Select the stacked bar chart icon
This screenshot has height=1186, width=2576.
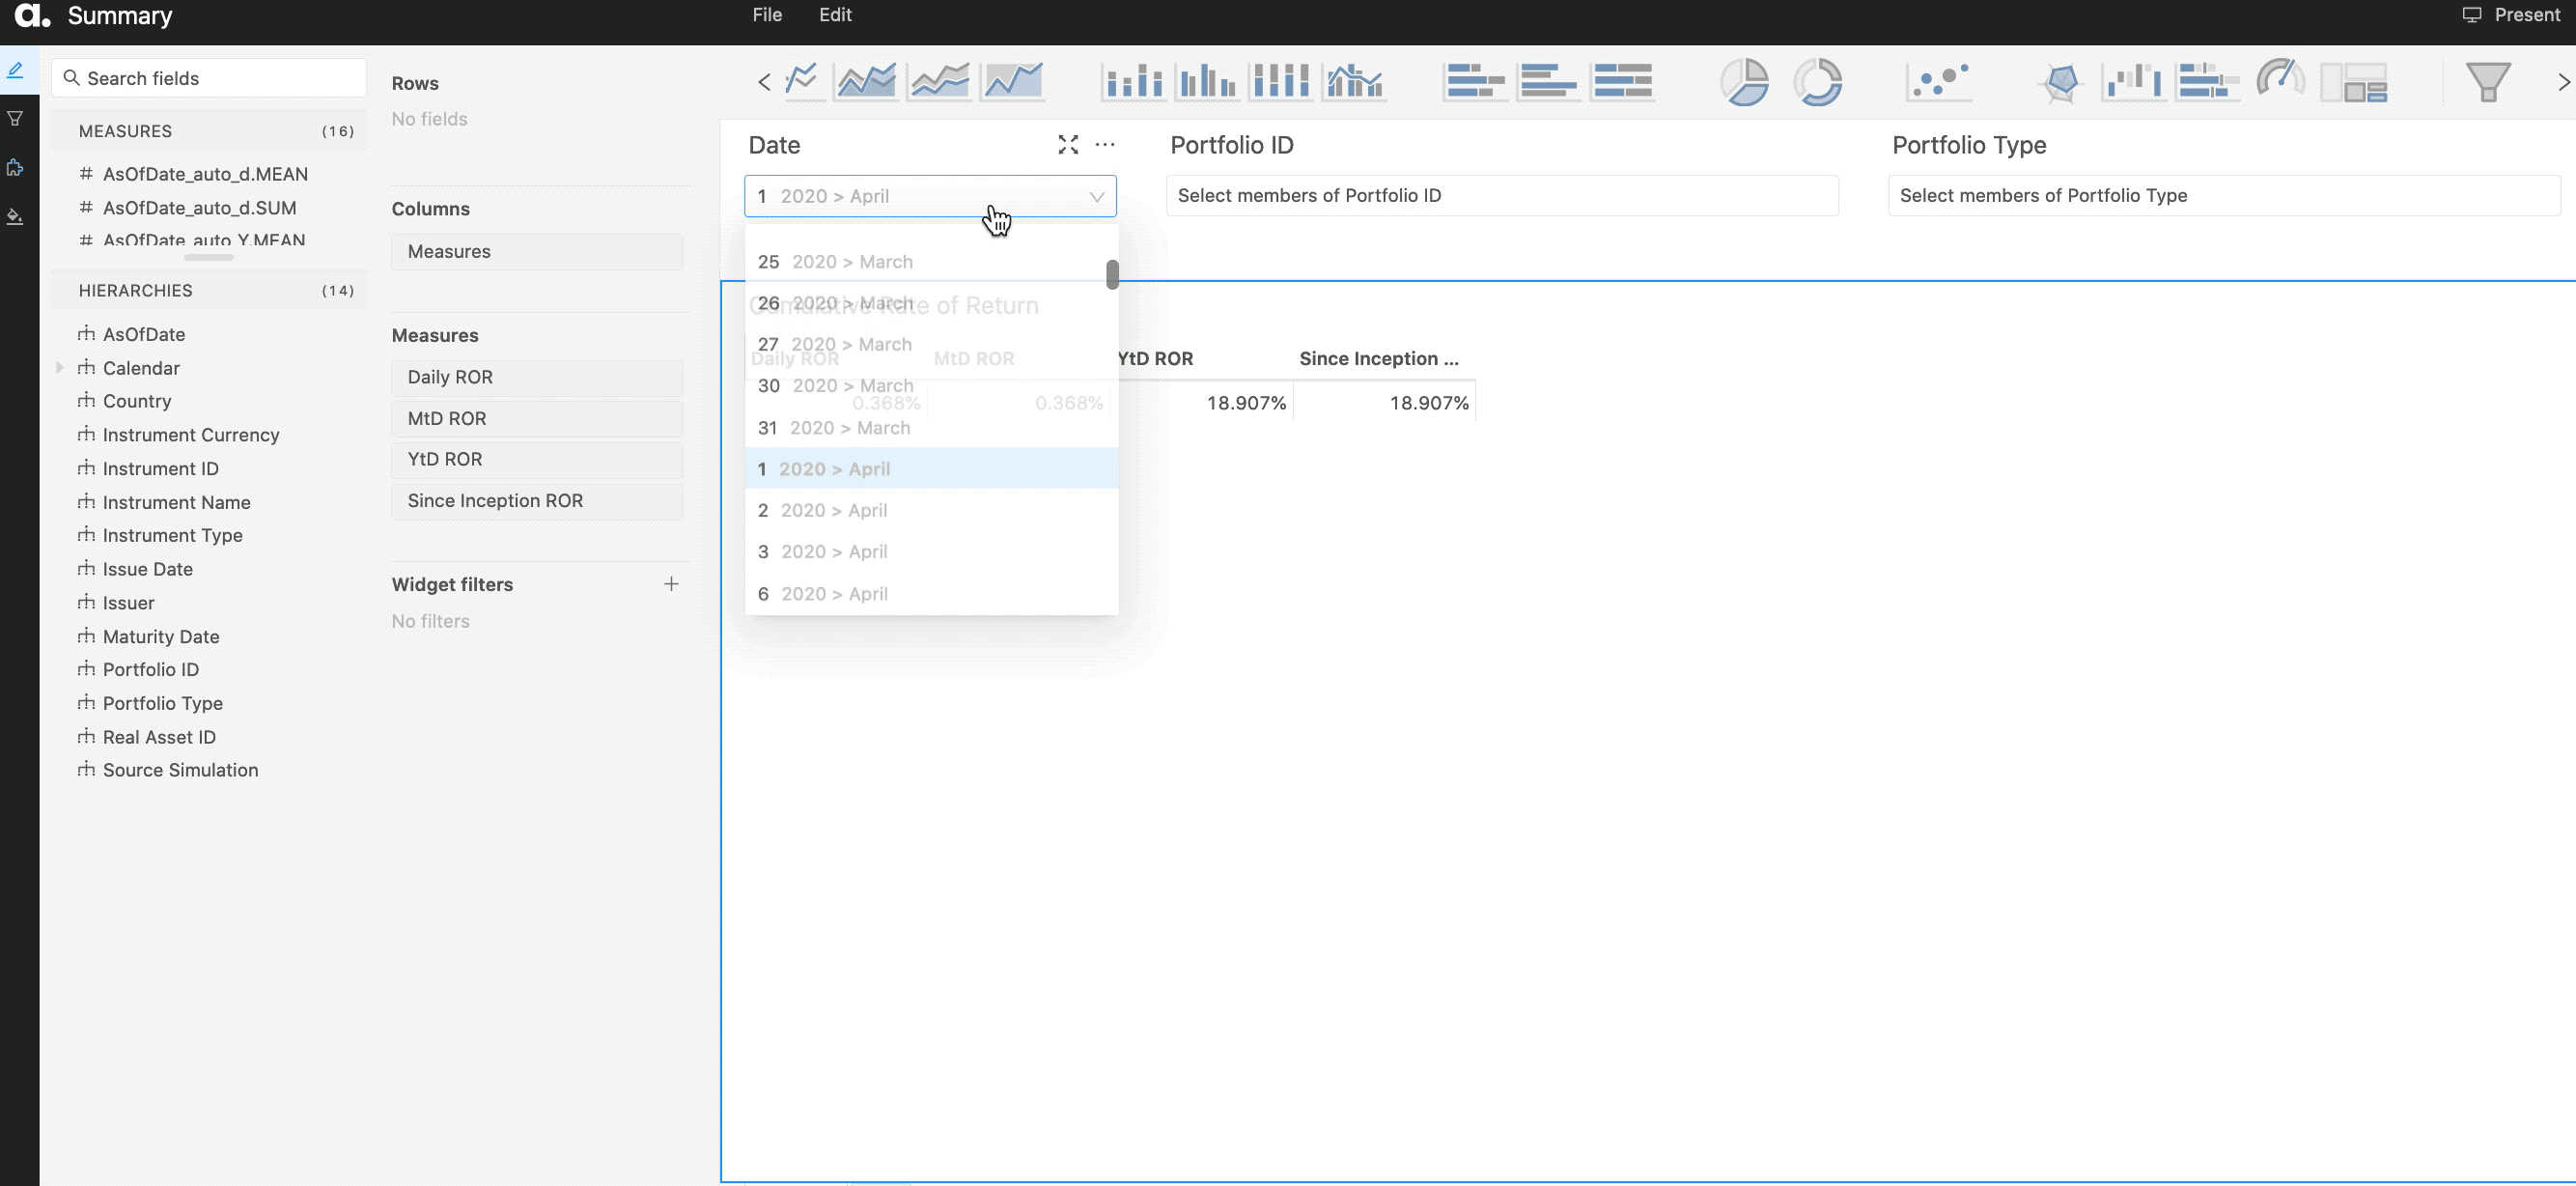[1475, 80]
